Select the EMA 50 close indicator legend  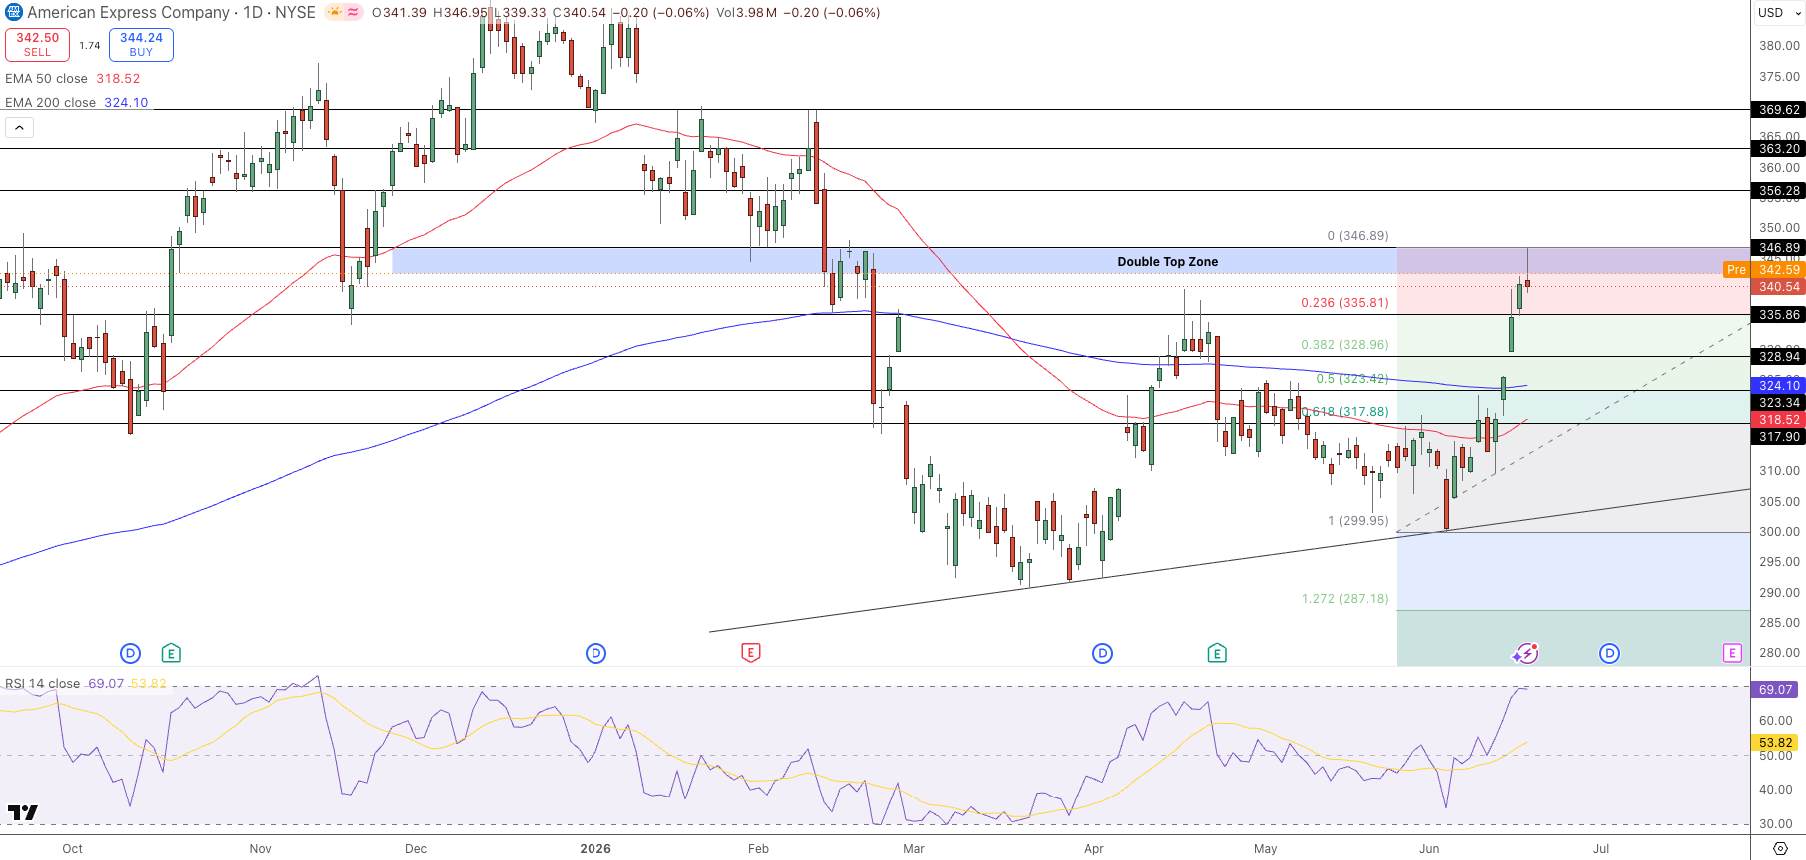point(46,78)
